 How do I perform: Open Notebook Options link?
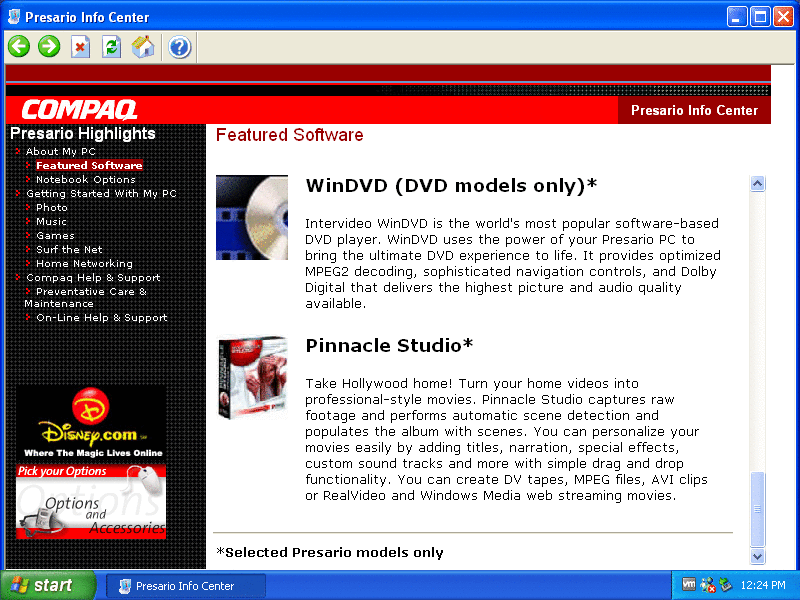coord(86,180)
